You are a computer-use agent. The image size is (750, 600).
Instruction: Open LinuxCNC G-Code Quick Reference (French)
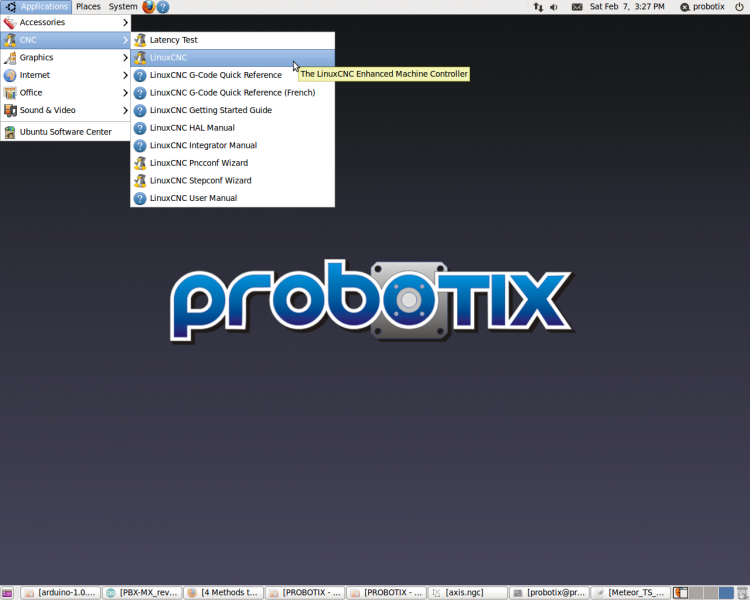click(x=232, y=93)
